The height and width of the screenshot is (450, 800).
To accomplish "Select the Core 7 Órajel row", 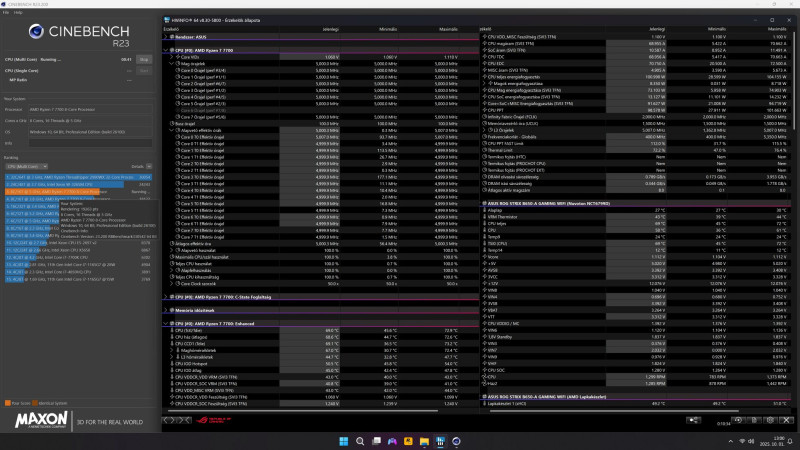I will click(x=320, y=117).
